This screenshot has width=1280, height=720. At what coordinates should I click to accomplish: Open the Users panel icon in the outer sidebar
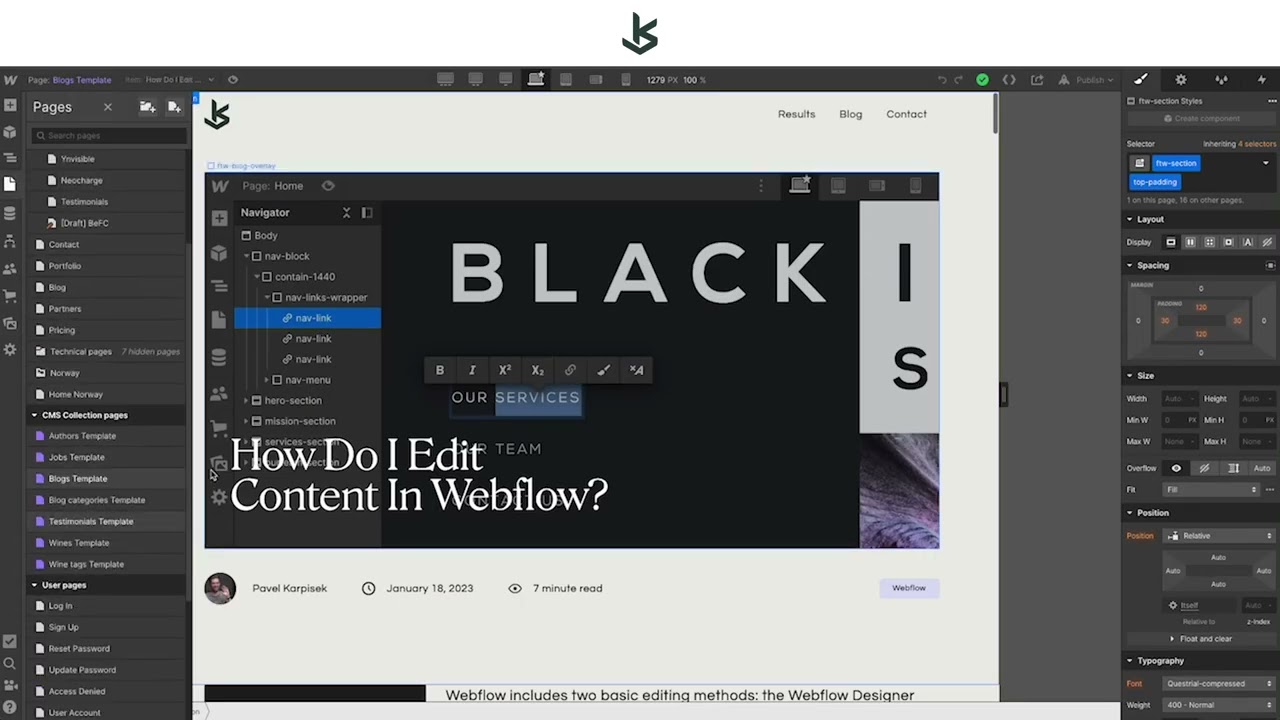pyautogui.click(x=10, y=269)
